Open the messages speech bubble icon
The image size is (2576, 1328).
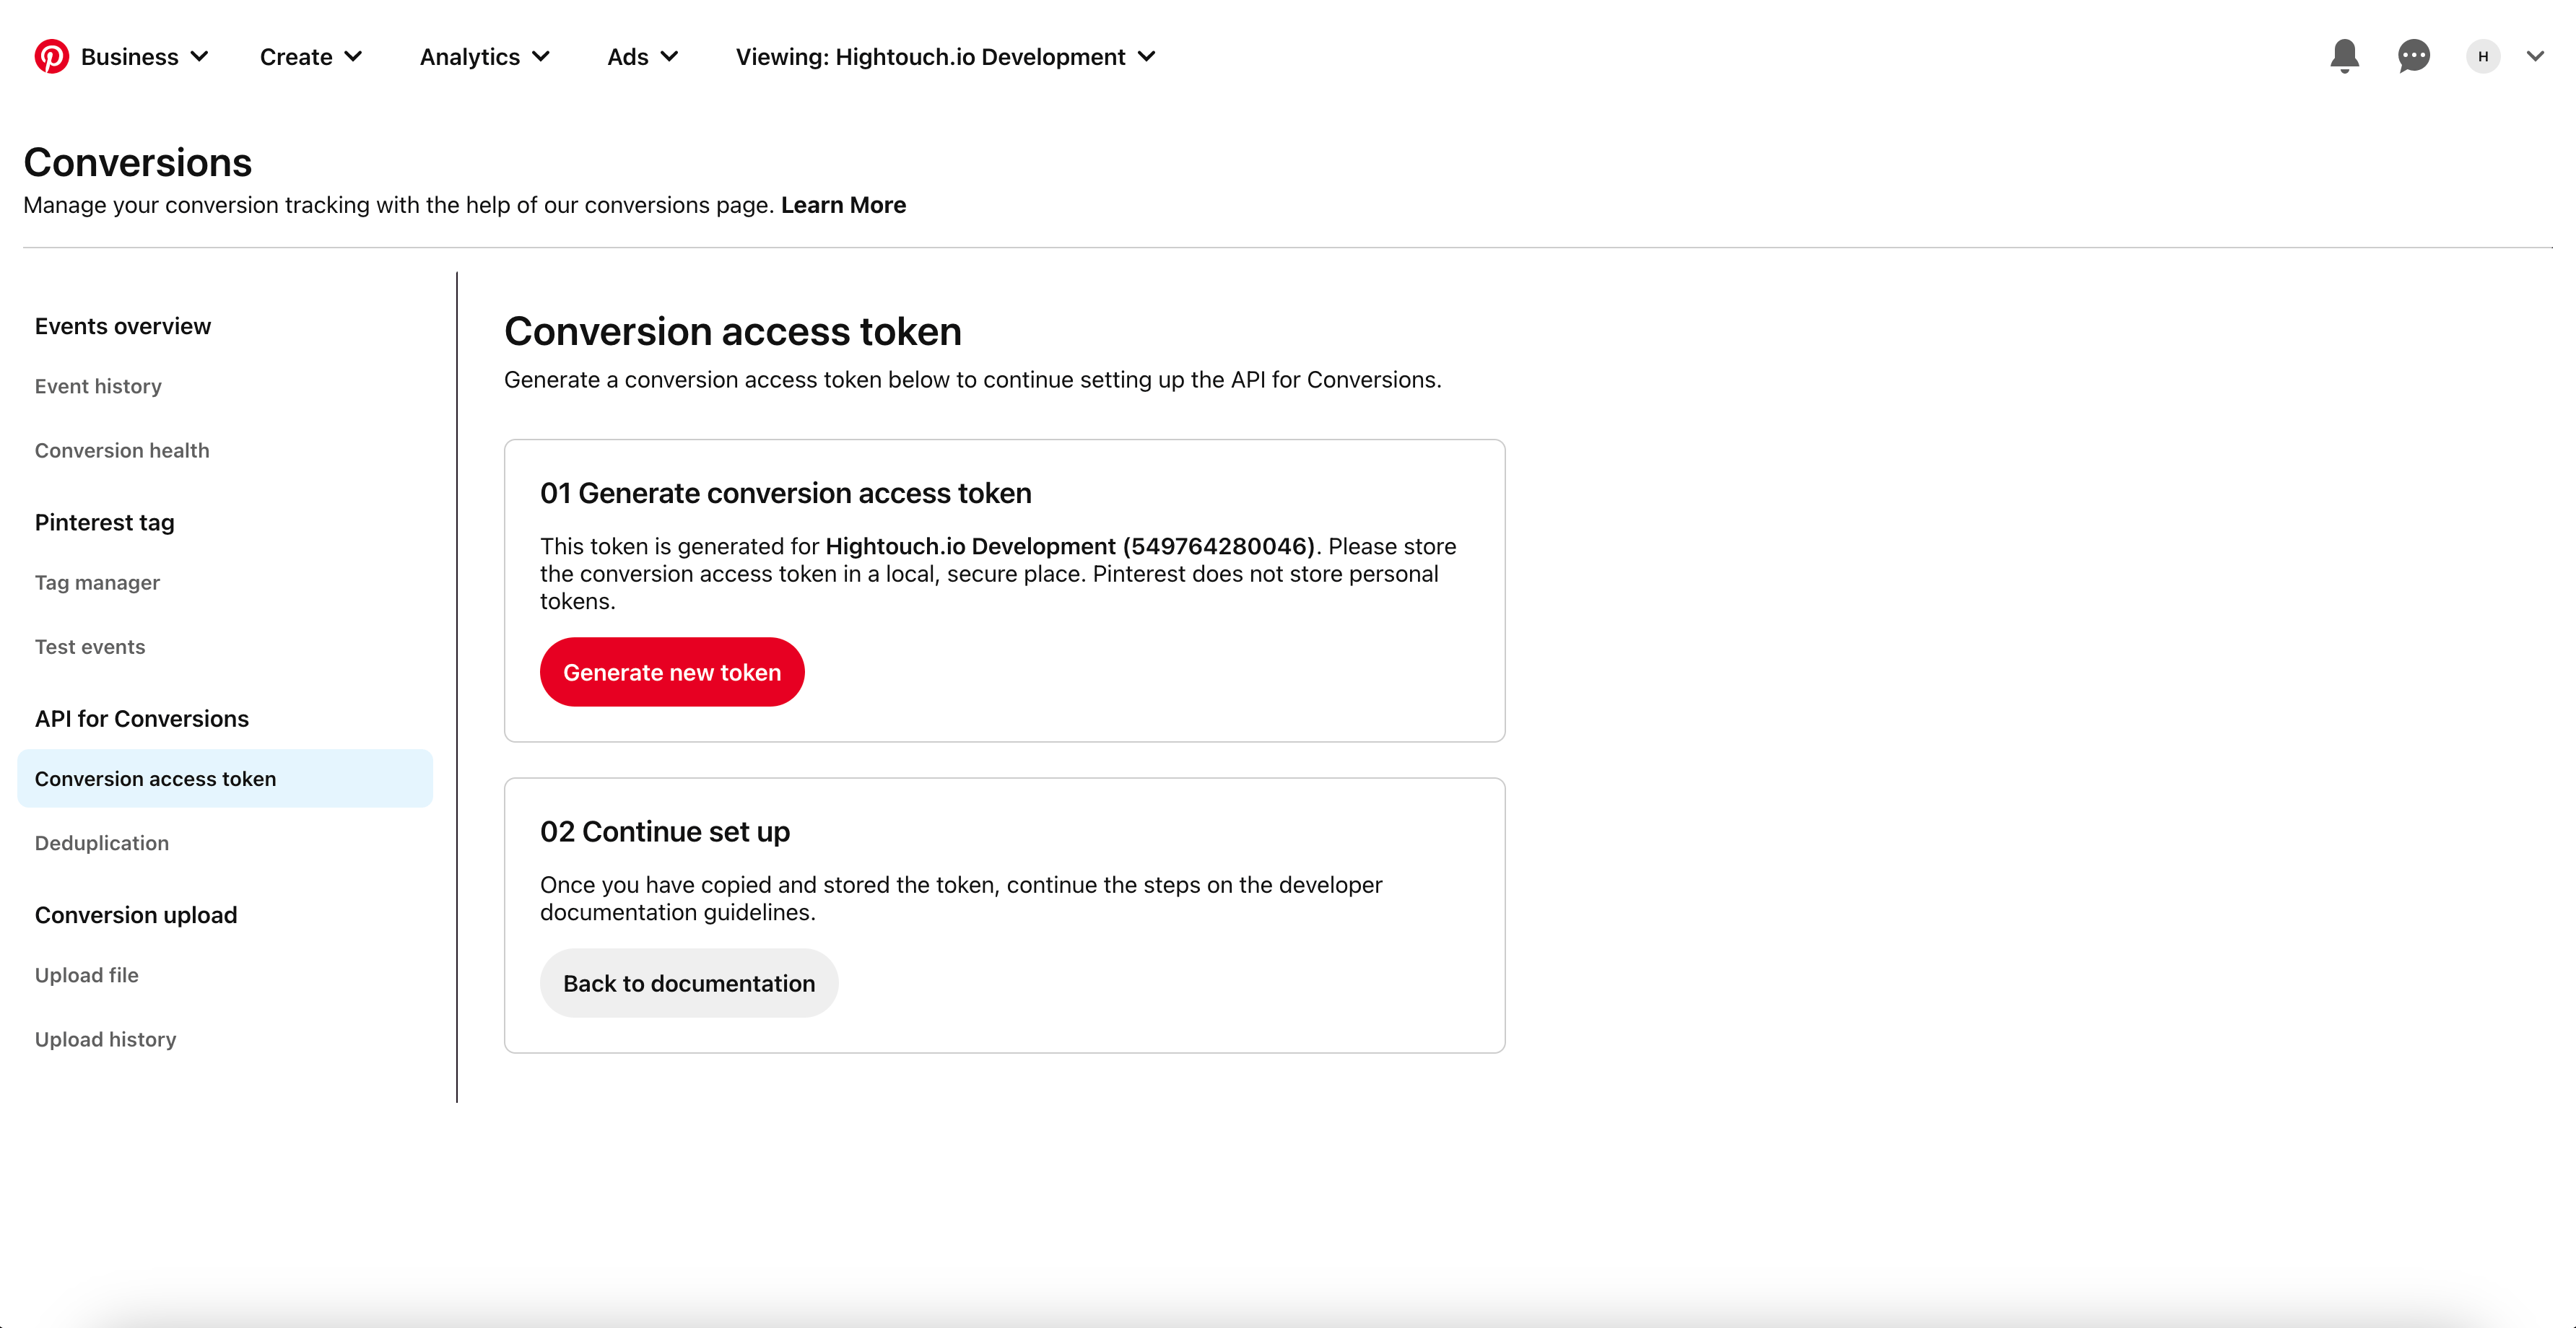click(2413, 56)
